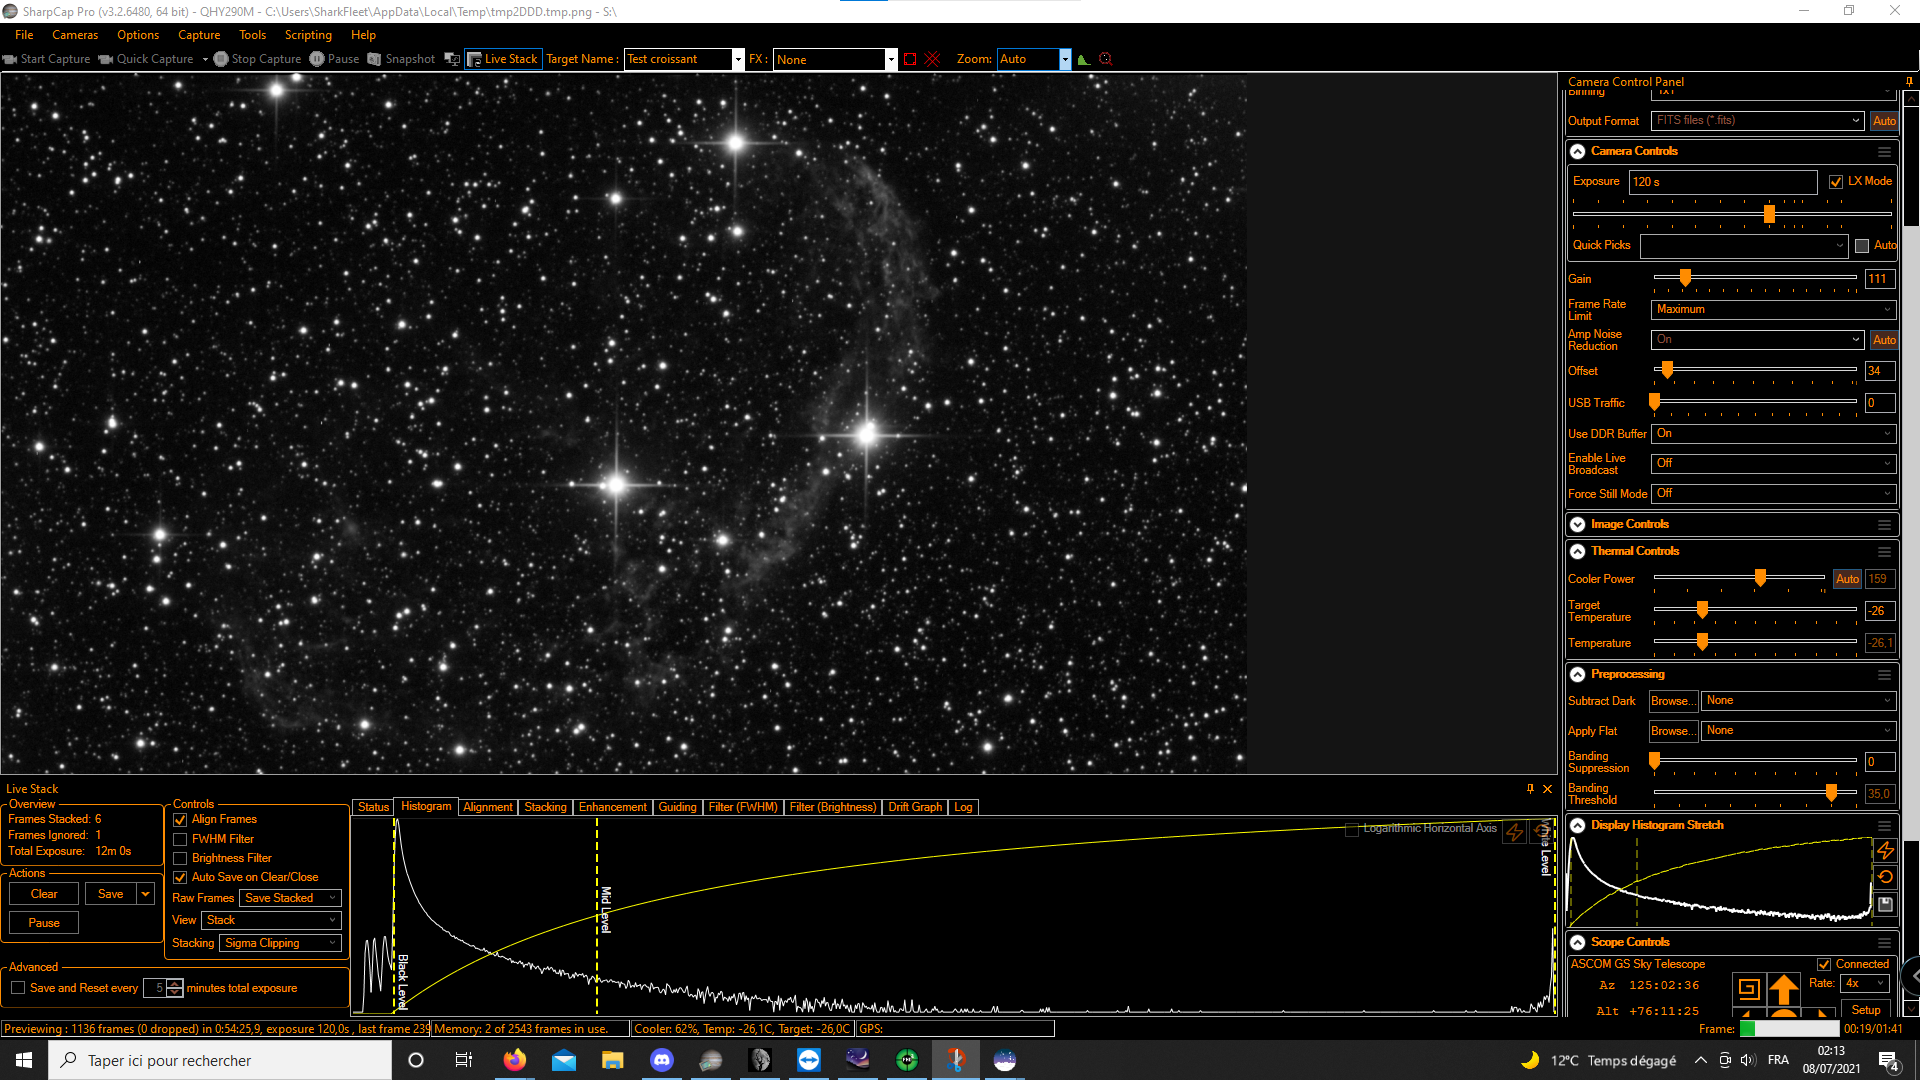The width and height of the screenshot is (1920, 1080).
Task: Open the Windows Start menu
Action: (x=24, y=1060)
